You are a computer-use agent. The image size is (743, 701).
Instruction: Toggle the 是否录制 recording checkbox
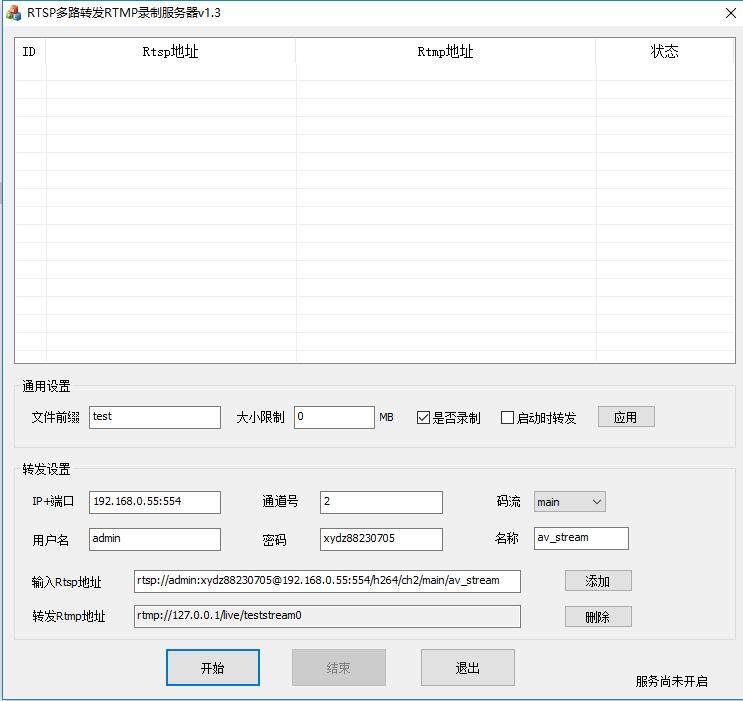pyautogui.click(x=424, y=418)
